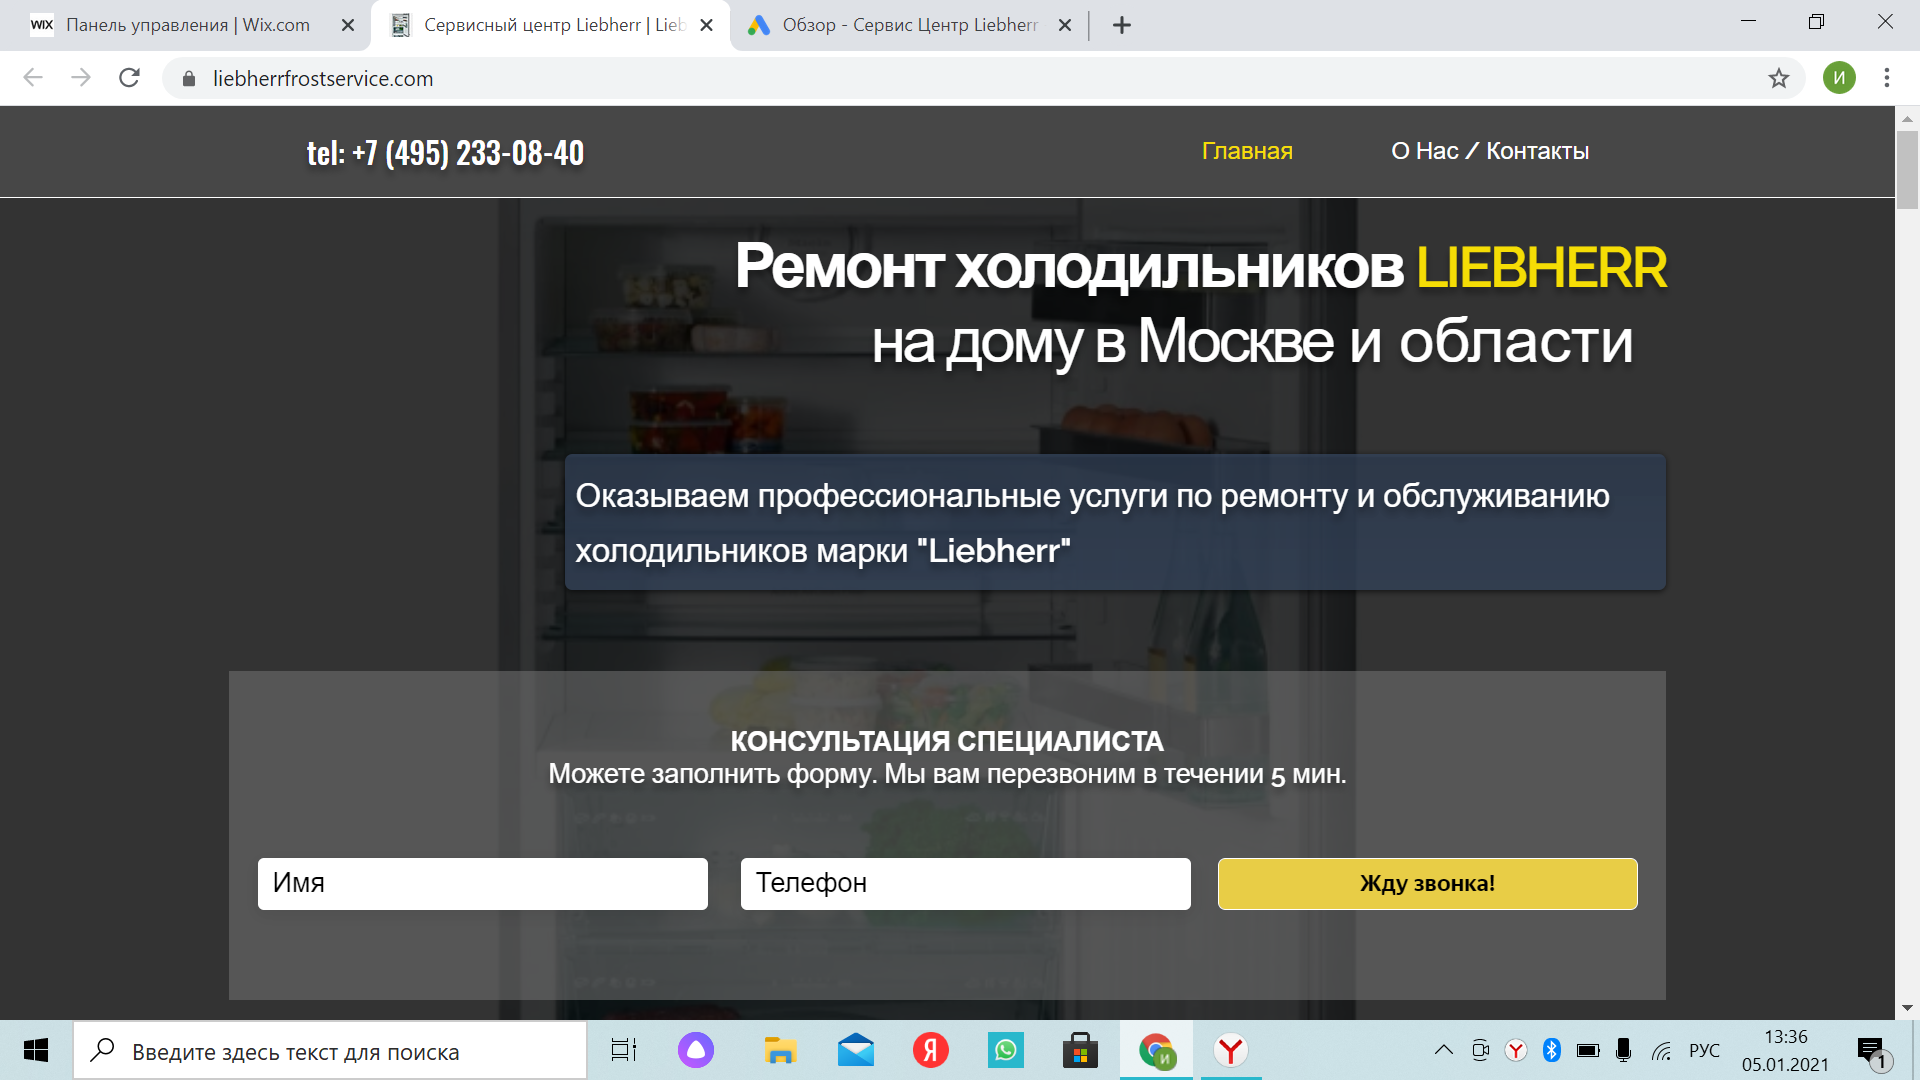This screenshot has height=1080, width=1920.
Task: Click the Yandex tray icon
Action: pyautogui.click(x=1516, y=1050)
